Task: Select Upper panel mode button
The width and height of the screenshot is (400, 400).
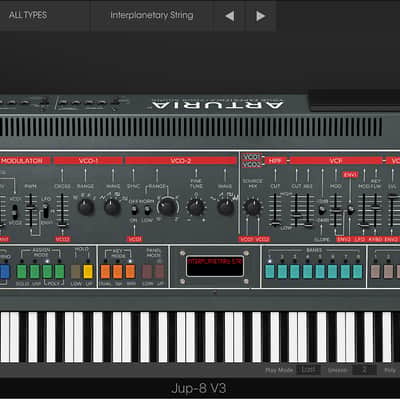Action: point(160,272)
